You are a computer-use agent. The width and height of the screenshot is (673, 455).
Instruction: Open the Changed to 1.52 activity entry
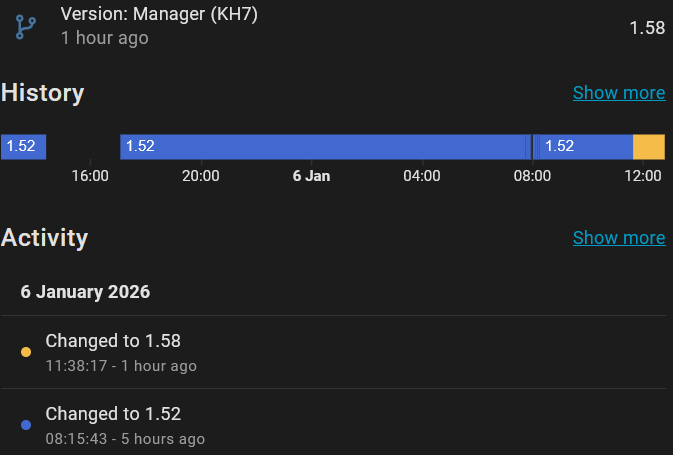(x=113, y=414)
